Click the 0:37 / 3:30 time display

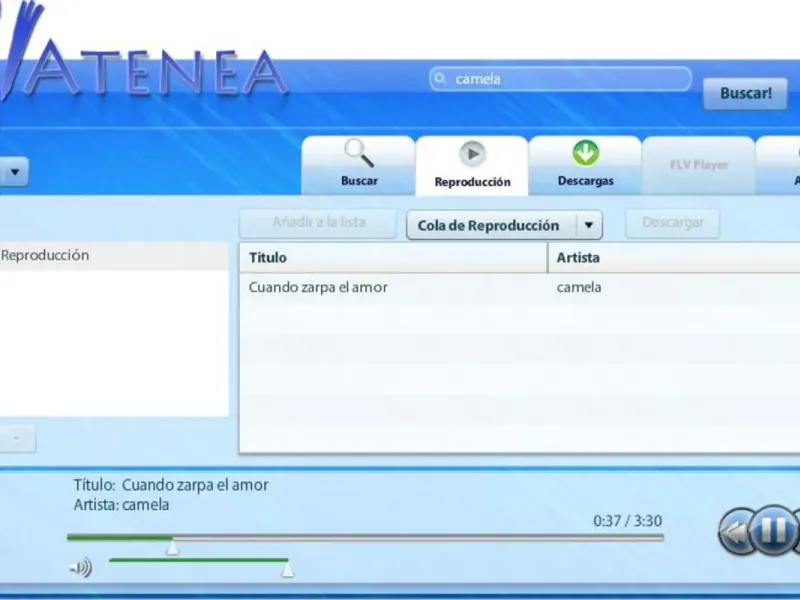coord(628,521)
